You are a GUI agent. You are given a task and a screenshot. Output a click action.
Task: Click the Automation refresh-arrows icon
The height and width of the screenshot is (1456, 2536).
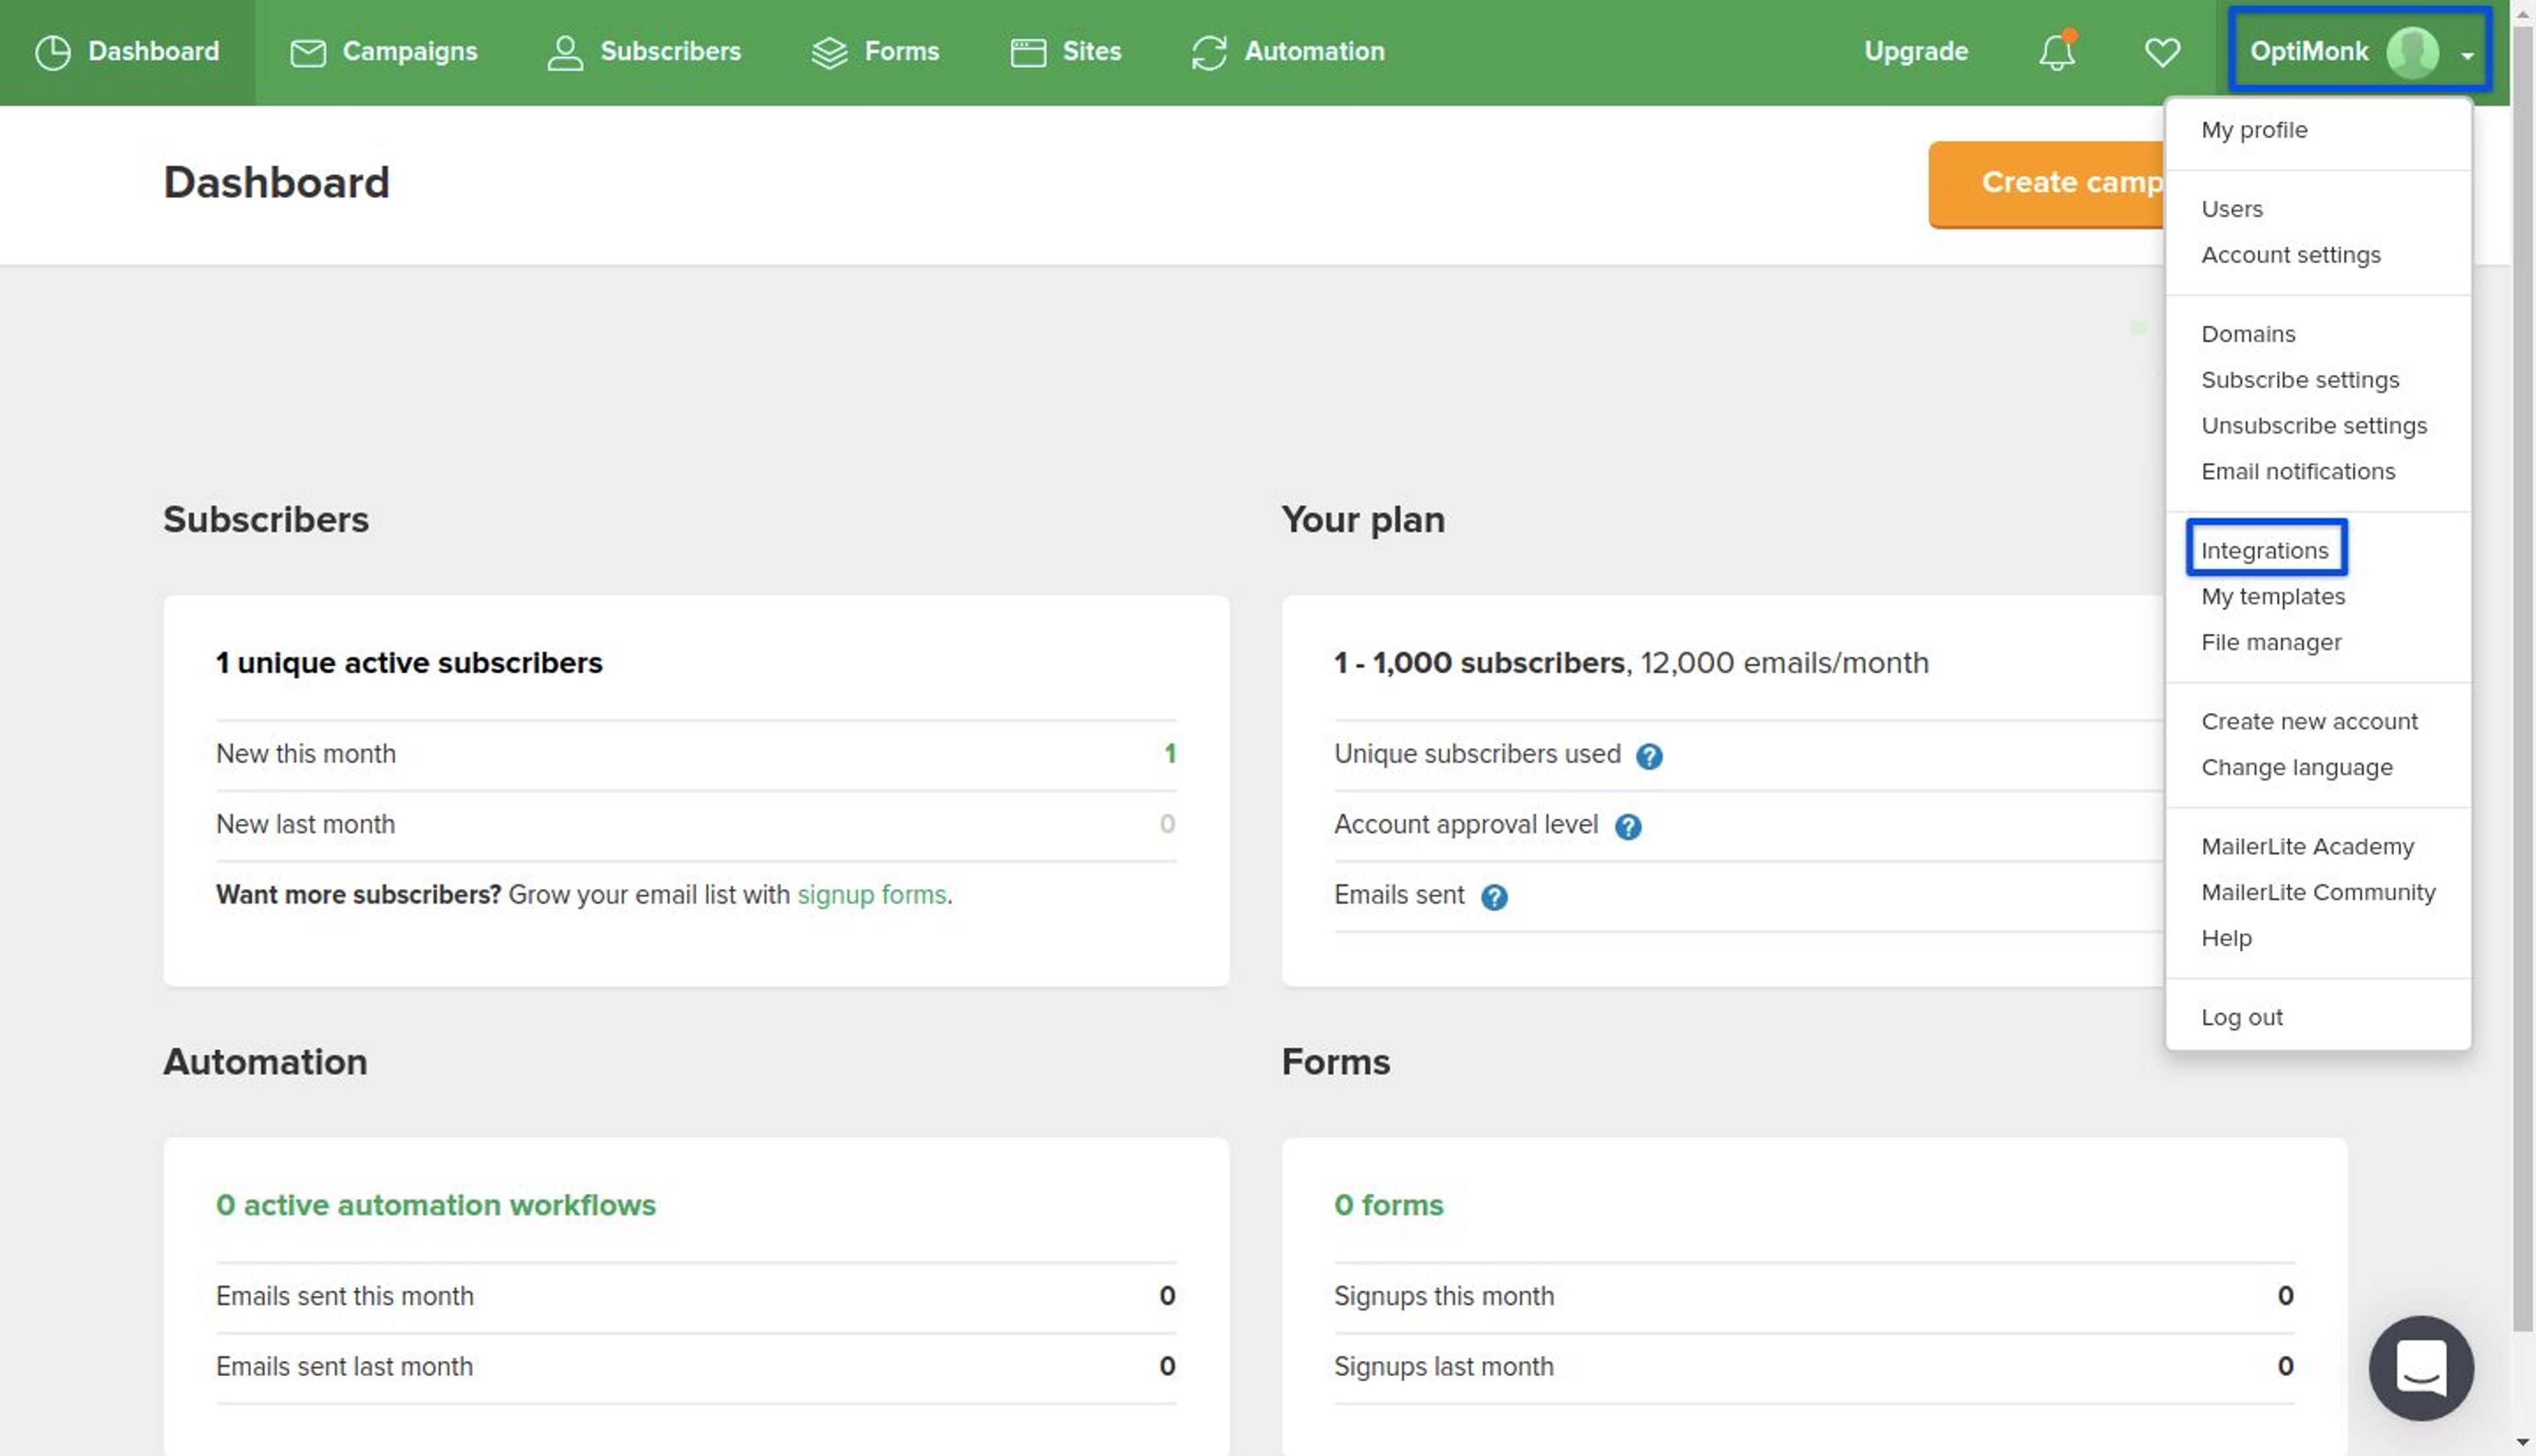pos(1209,52)
